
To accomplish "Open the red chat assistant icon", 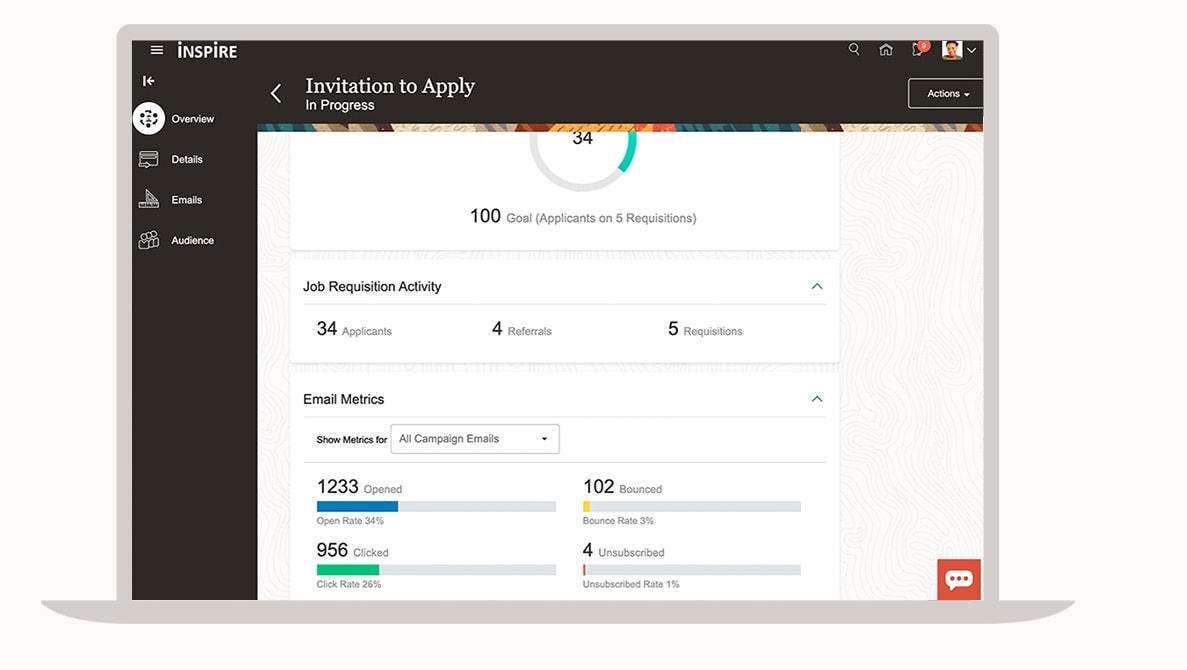I will point(959,579).
